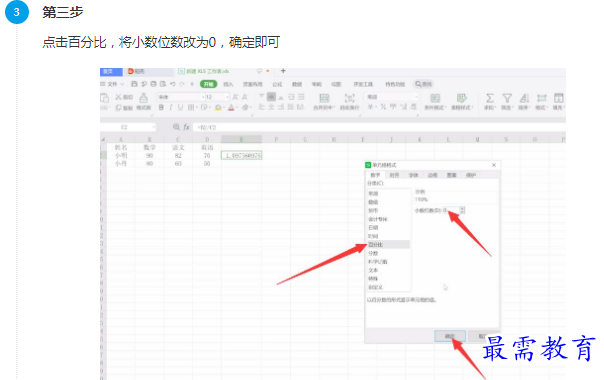Viewport: 604px width, 380px height.
Task: Click the Paste clipboard icon
Action: (x=104, y=98)
